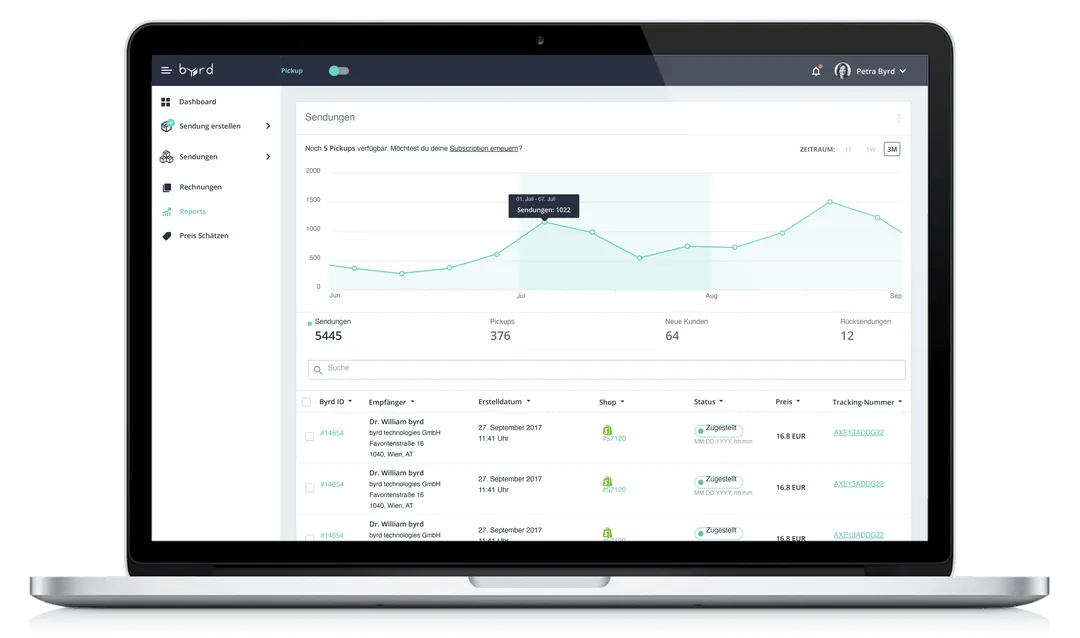Select the 3M time range option
Image resolution: width=1080 pixels, height=638 pixels.
click(x=892, y=149)
